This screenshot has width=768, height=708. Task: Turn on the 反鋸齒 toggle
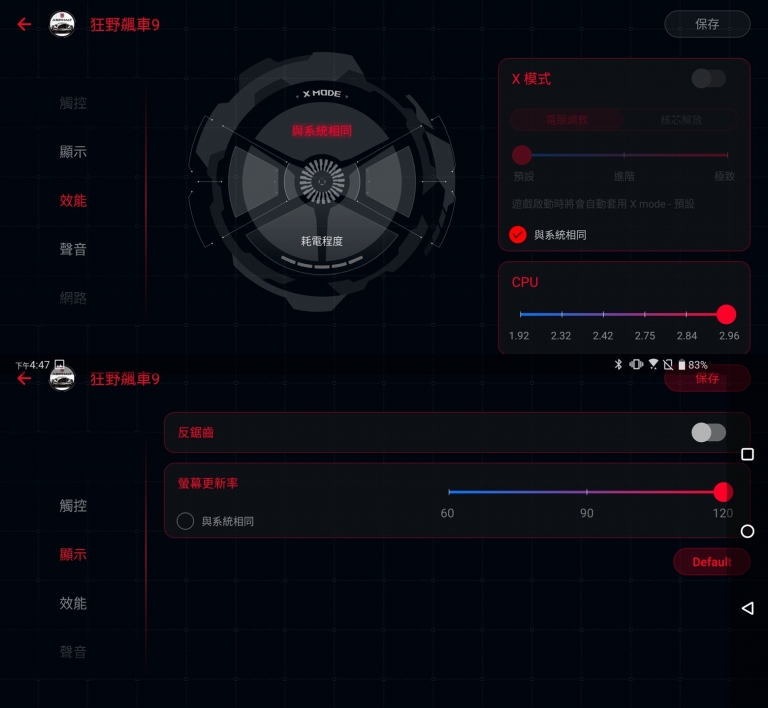click(708, 432)
